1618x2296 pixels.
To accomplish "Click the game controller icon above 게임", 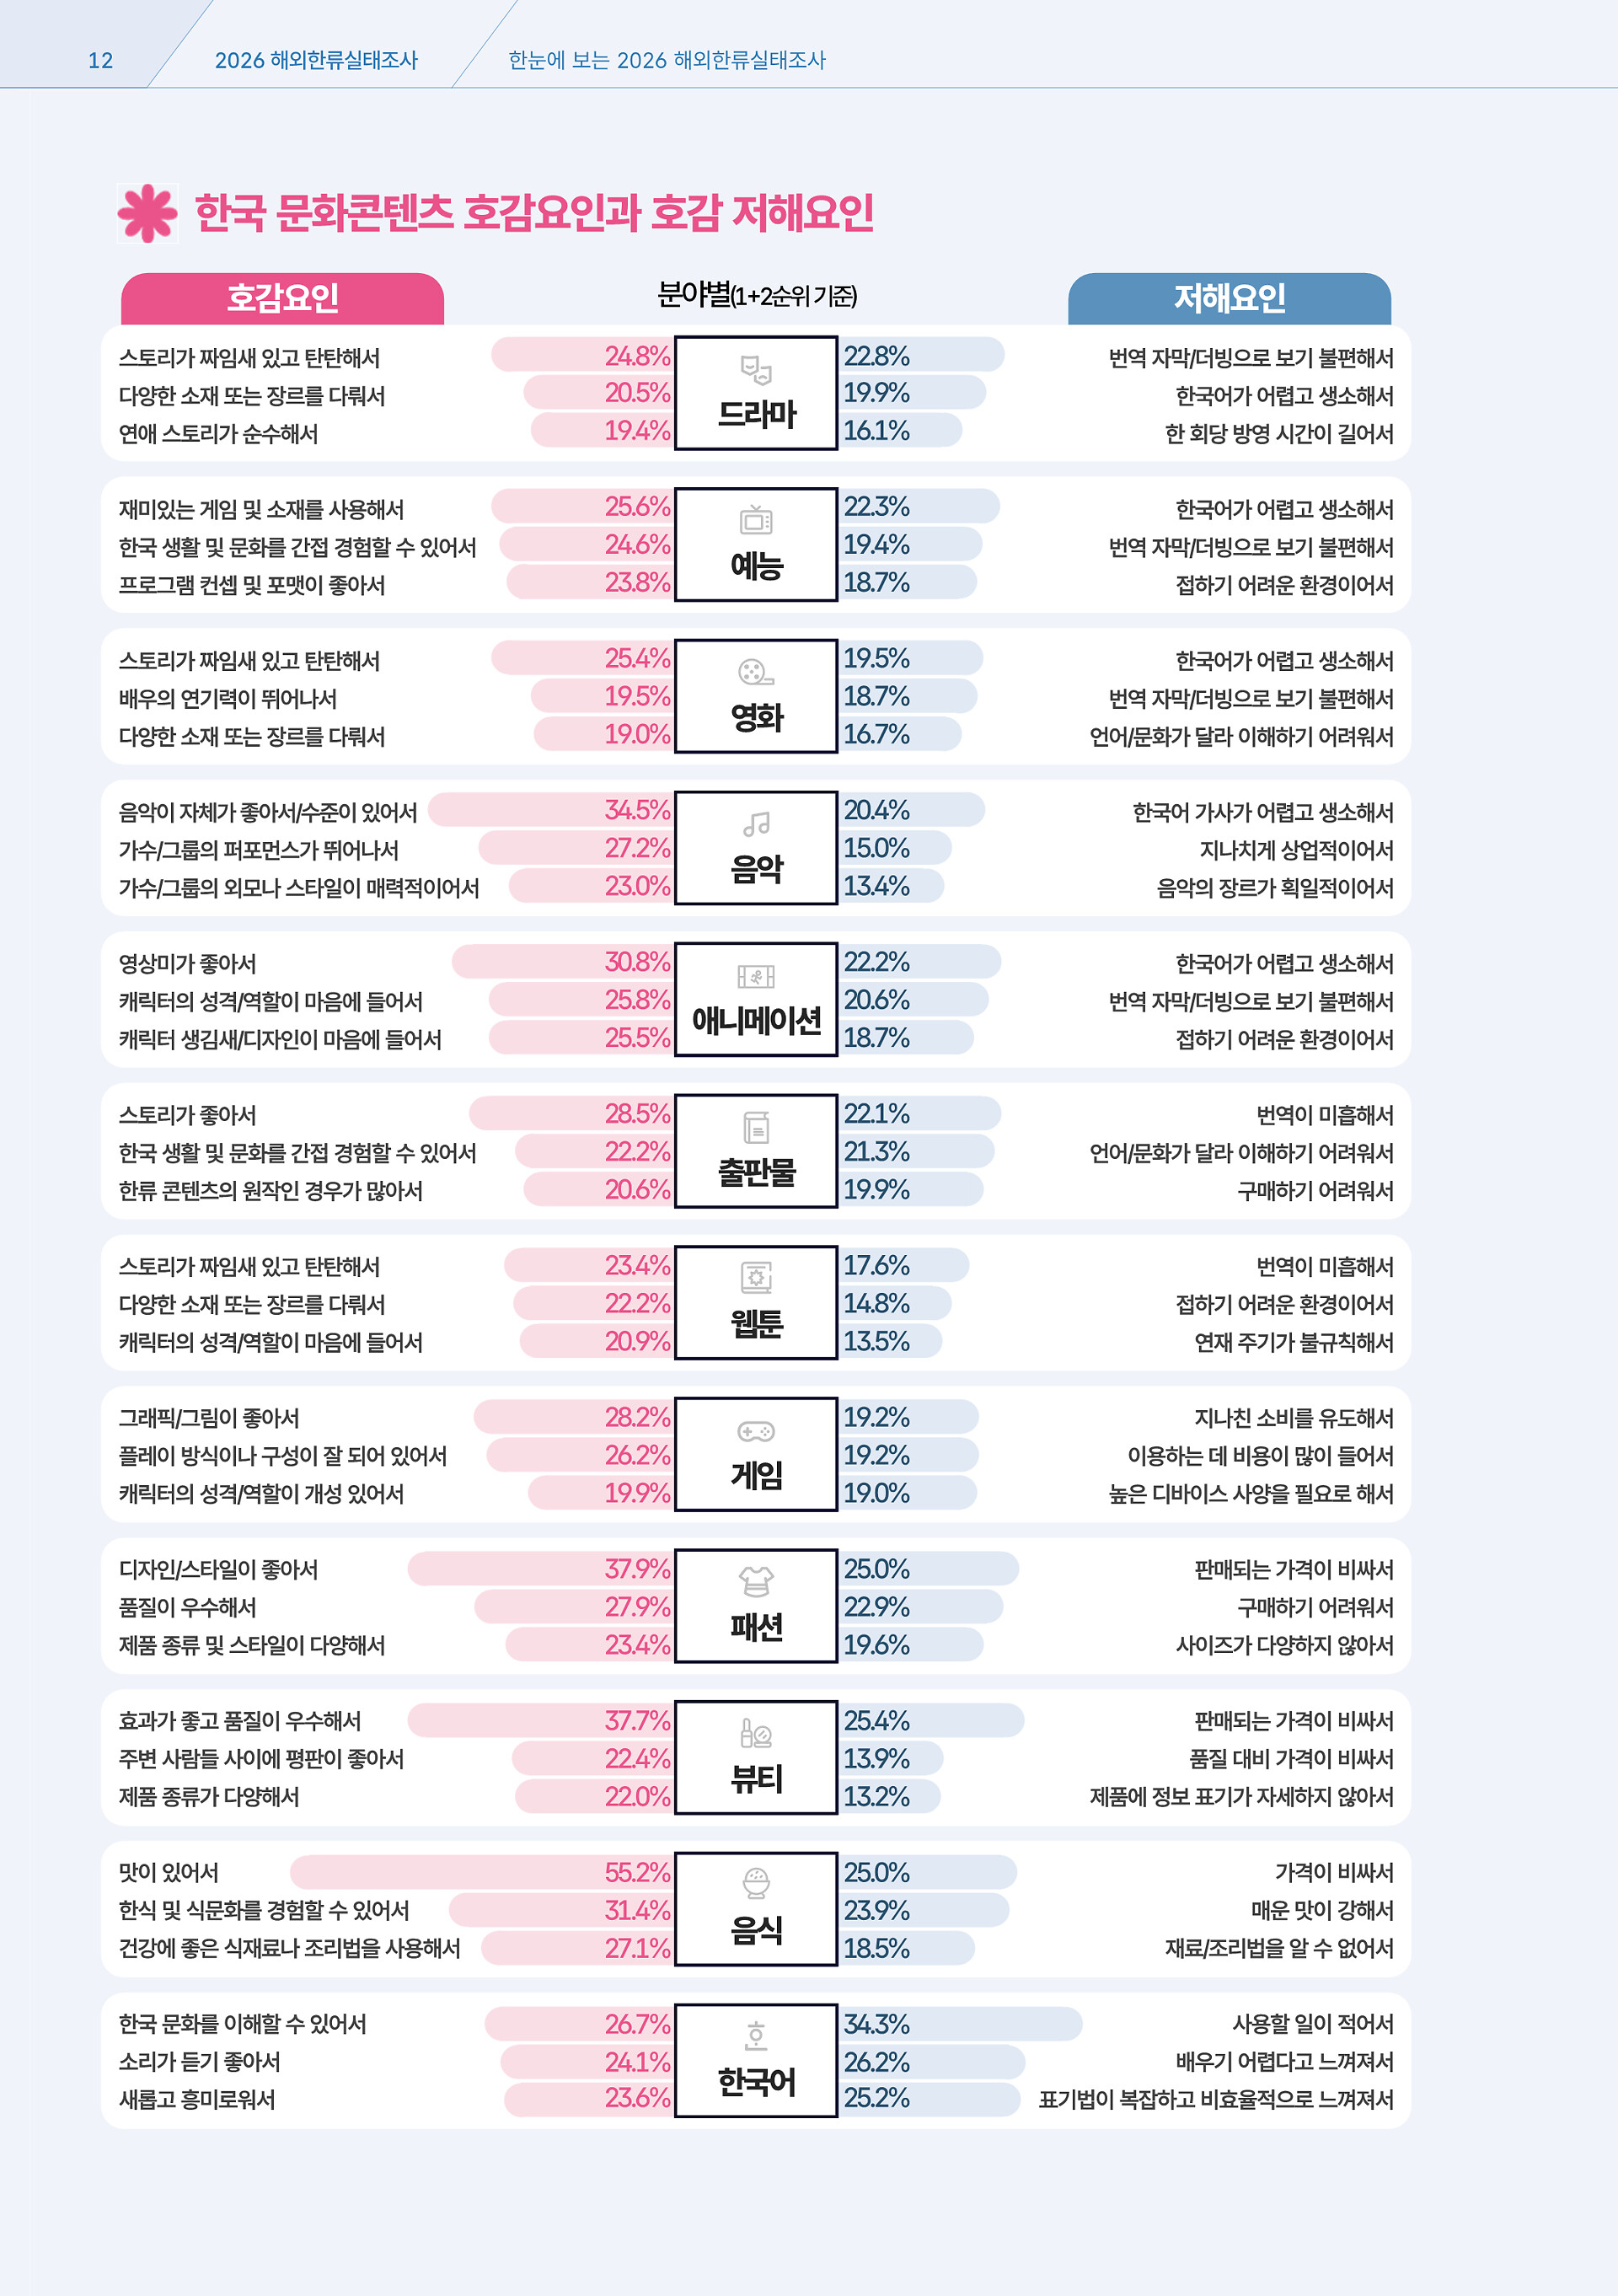I will coord(756,1431).
